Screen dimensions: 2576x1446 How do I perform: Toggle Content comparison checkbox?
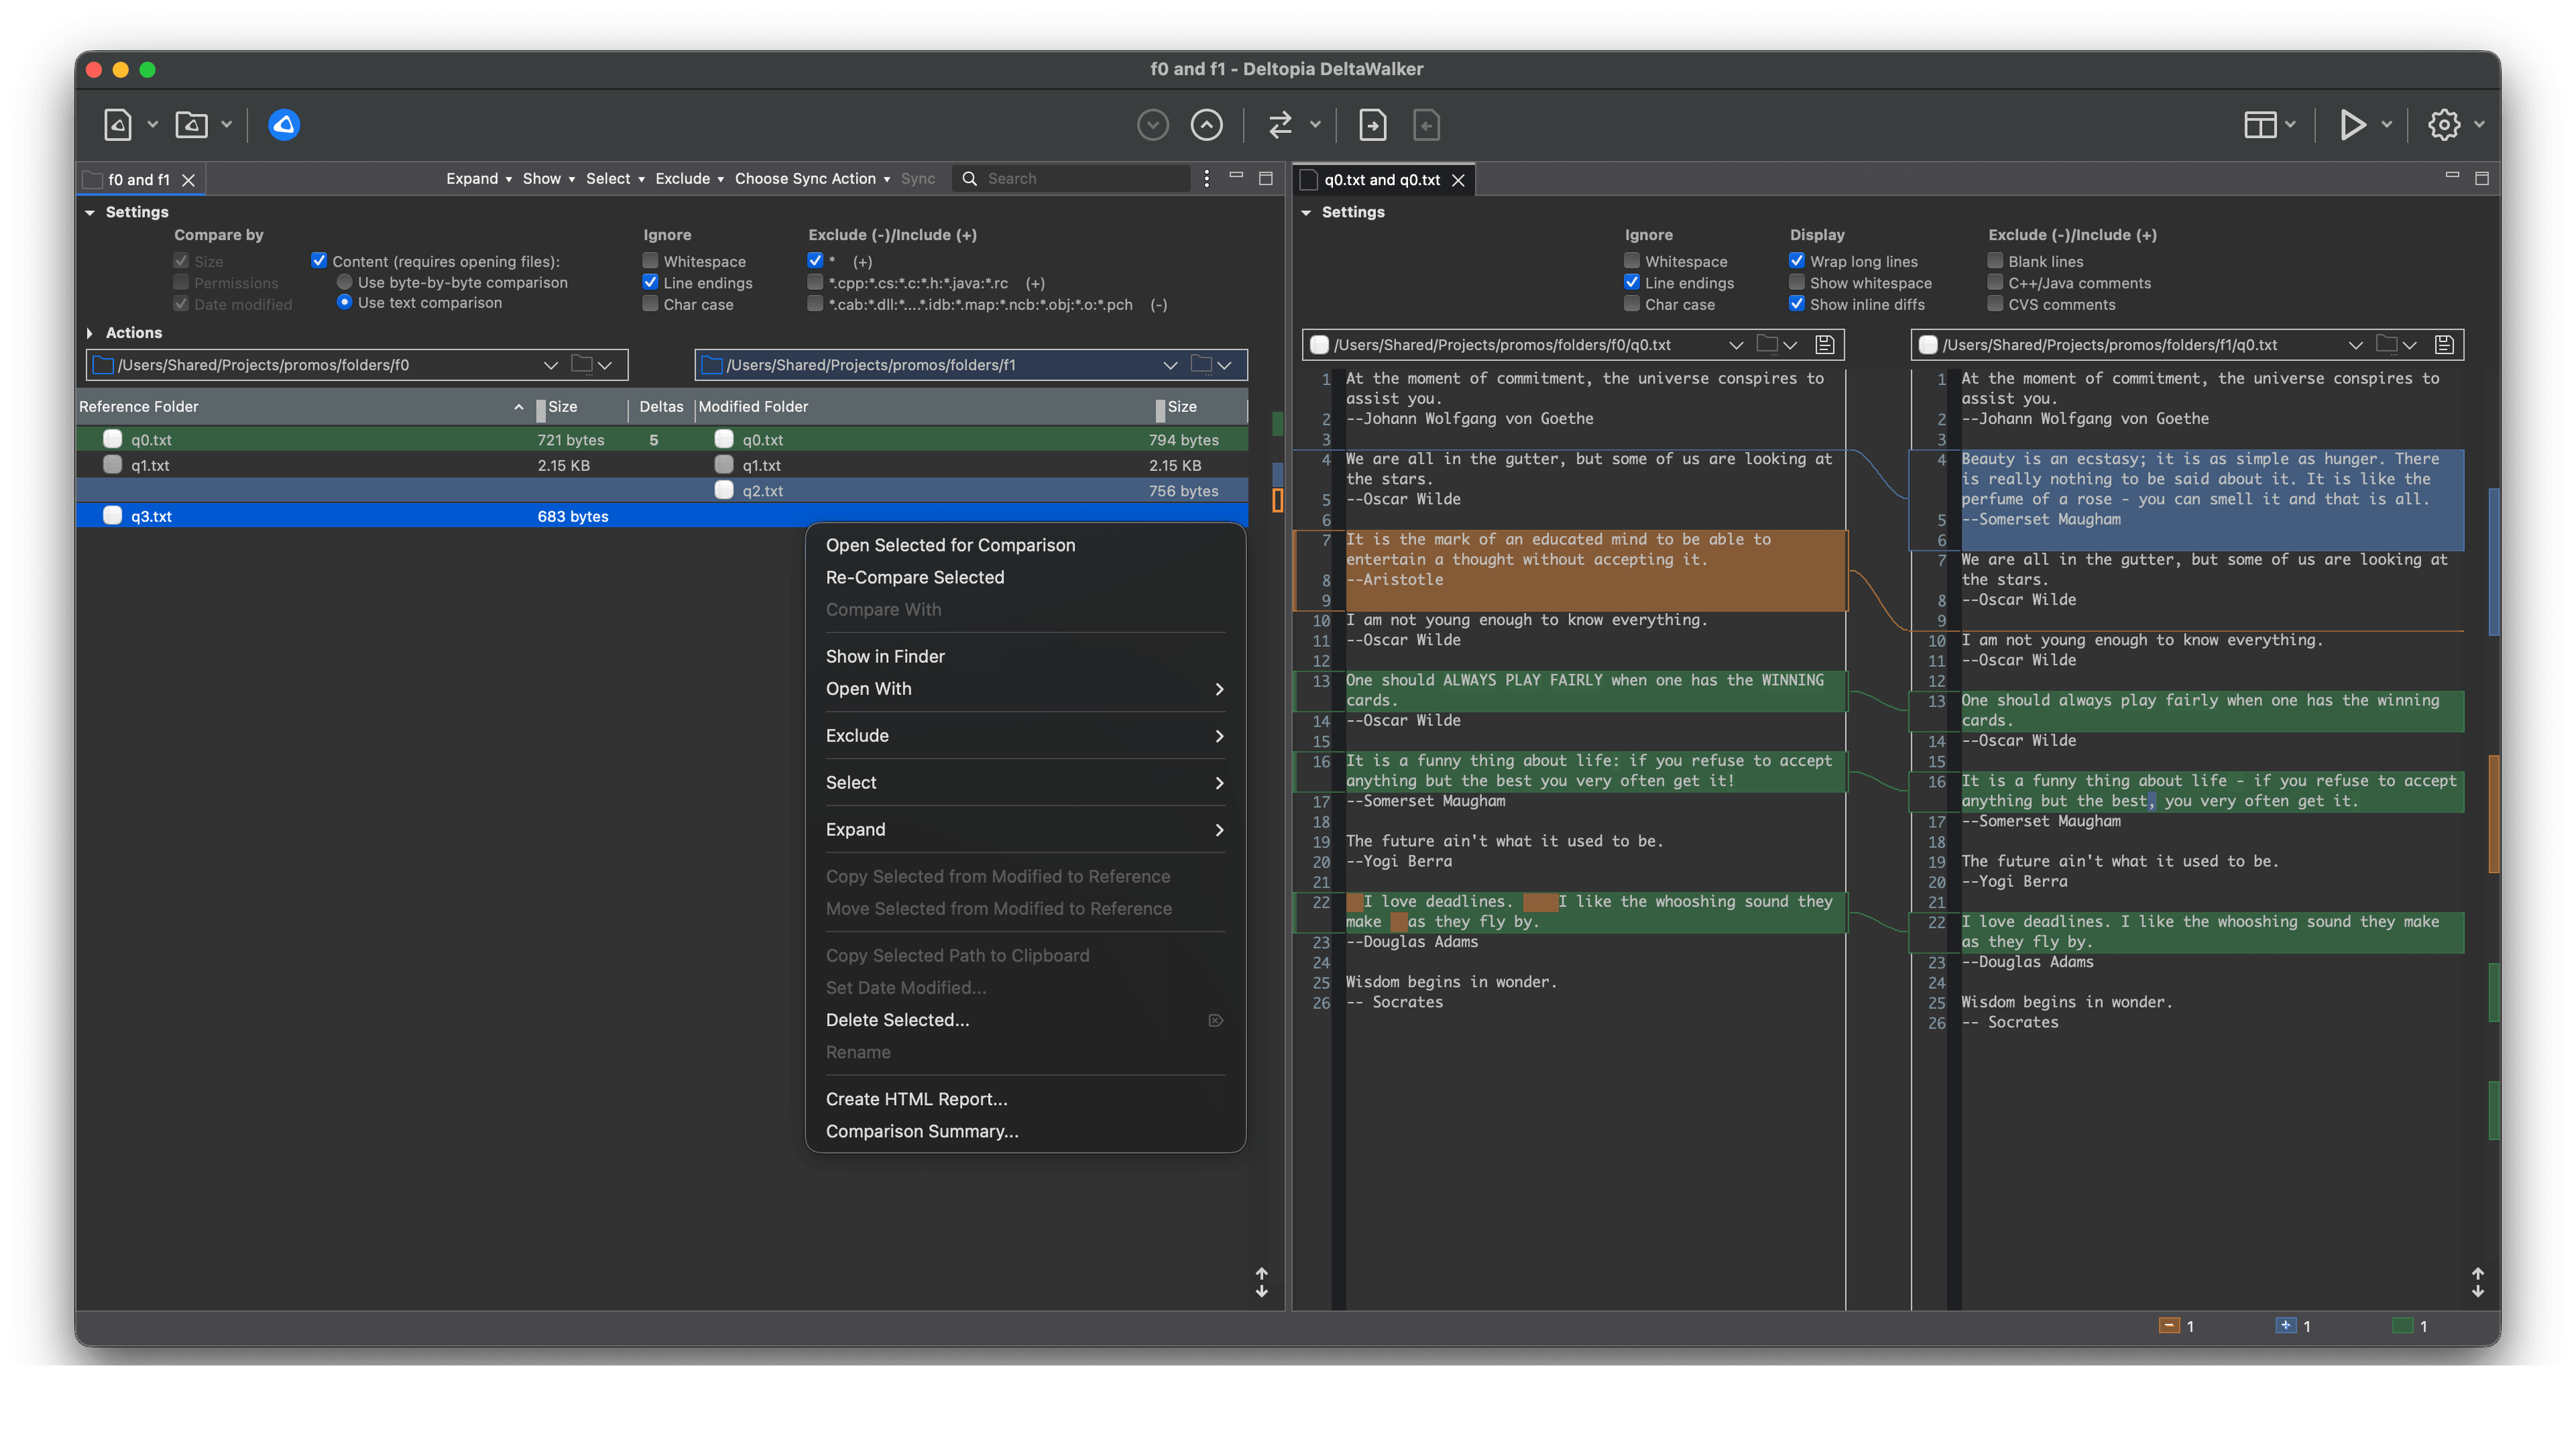pyautogui.click(x=319, y=260)
